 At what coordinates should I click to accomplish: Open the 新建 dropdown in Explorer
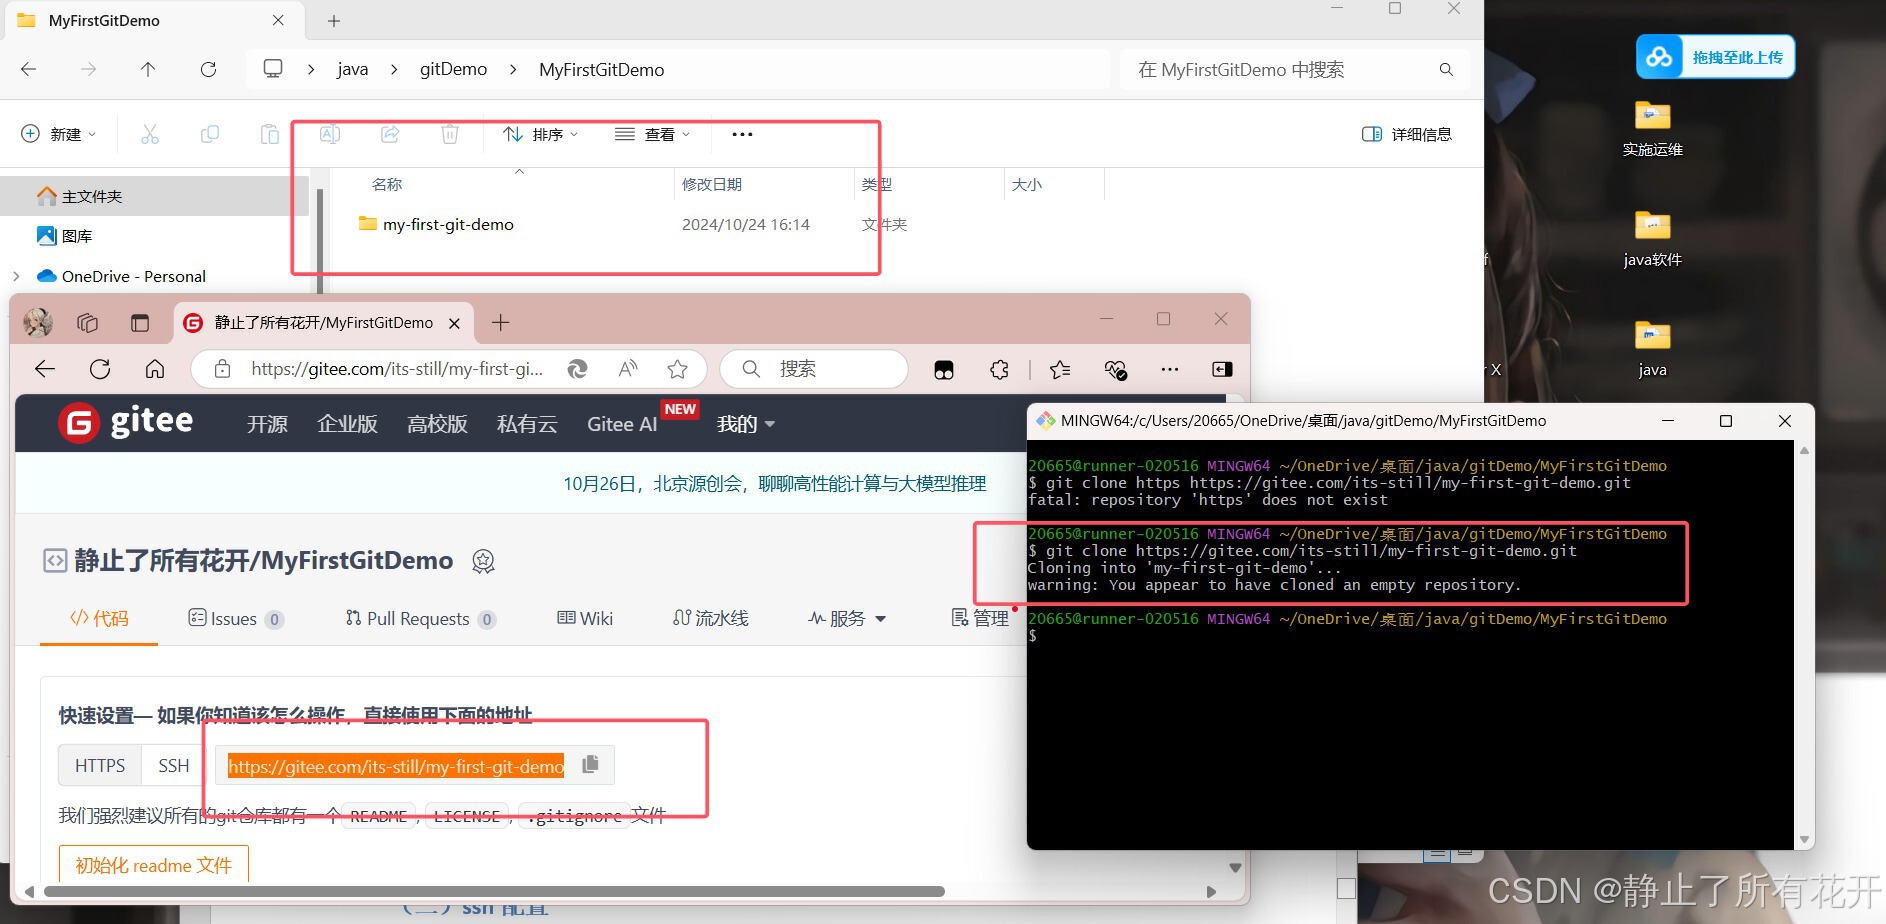coord(60,134)
